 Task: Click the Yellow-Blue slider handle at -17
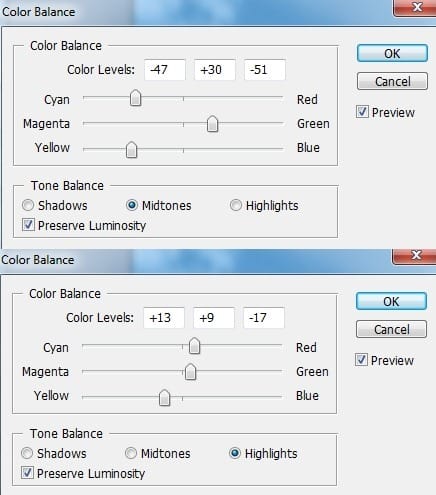(164, 397)
